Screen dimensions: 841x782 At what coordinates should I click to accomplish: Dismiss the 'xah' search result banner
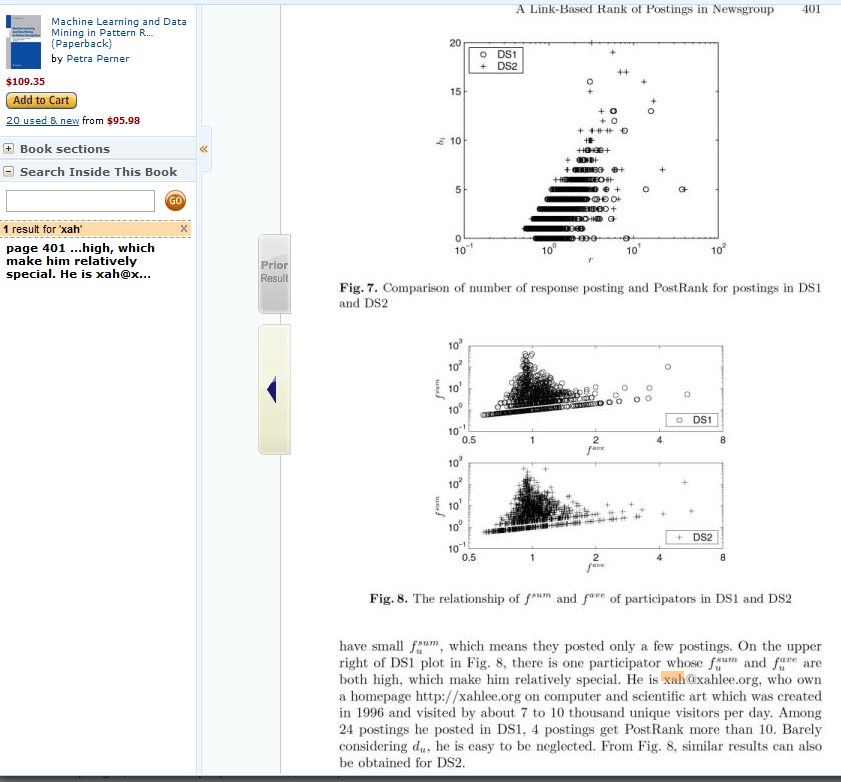coord(183,229)
